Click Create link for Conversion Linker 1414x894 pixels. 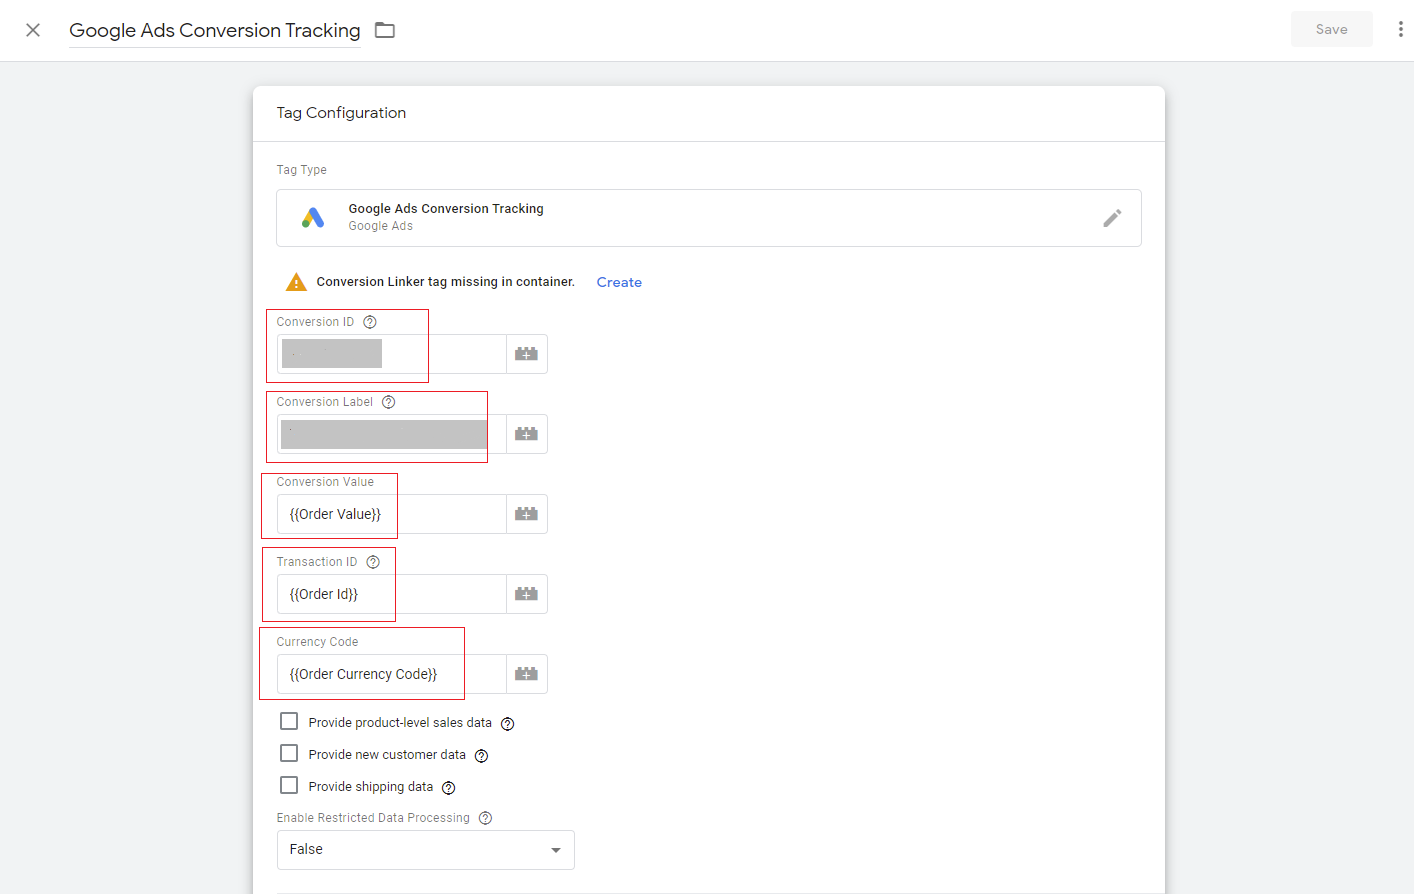tap(619, 282)
